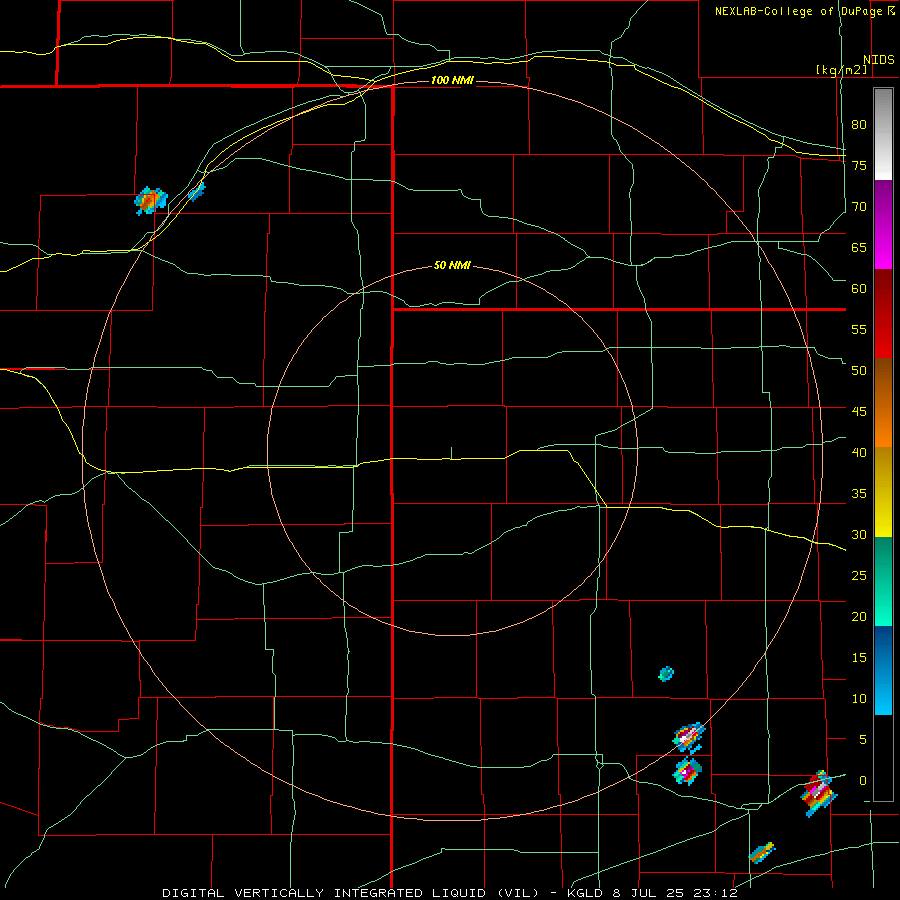The height and width of the screenshot is (900, 900).
Task: Click the 60 value on color scale
Action: [x=859, y=289]
